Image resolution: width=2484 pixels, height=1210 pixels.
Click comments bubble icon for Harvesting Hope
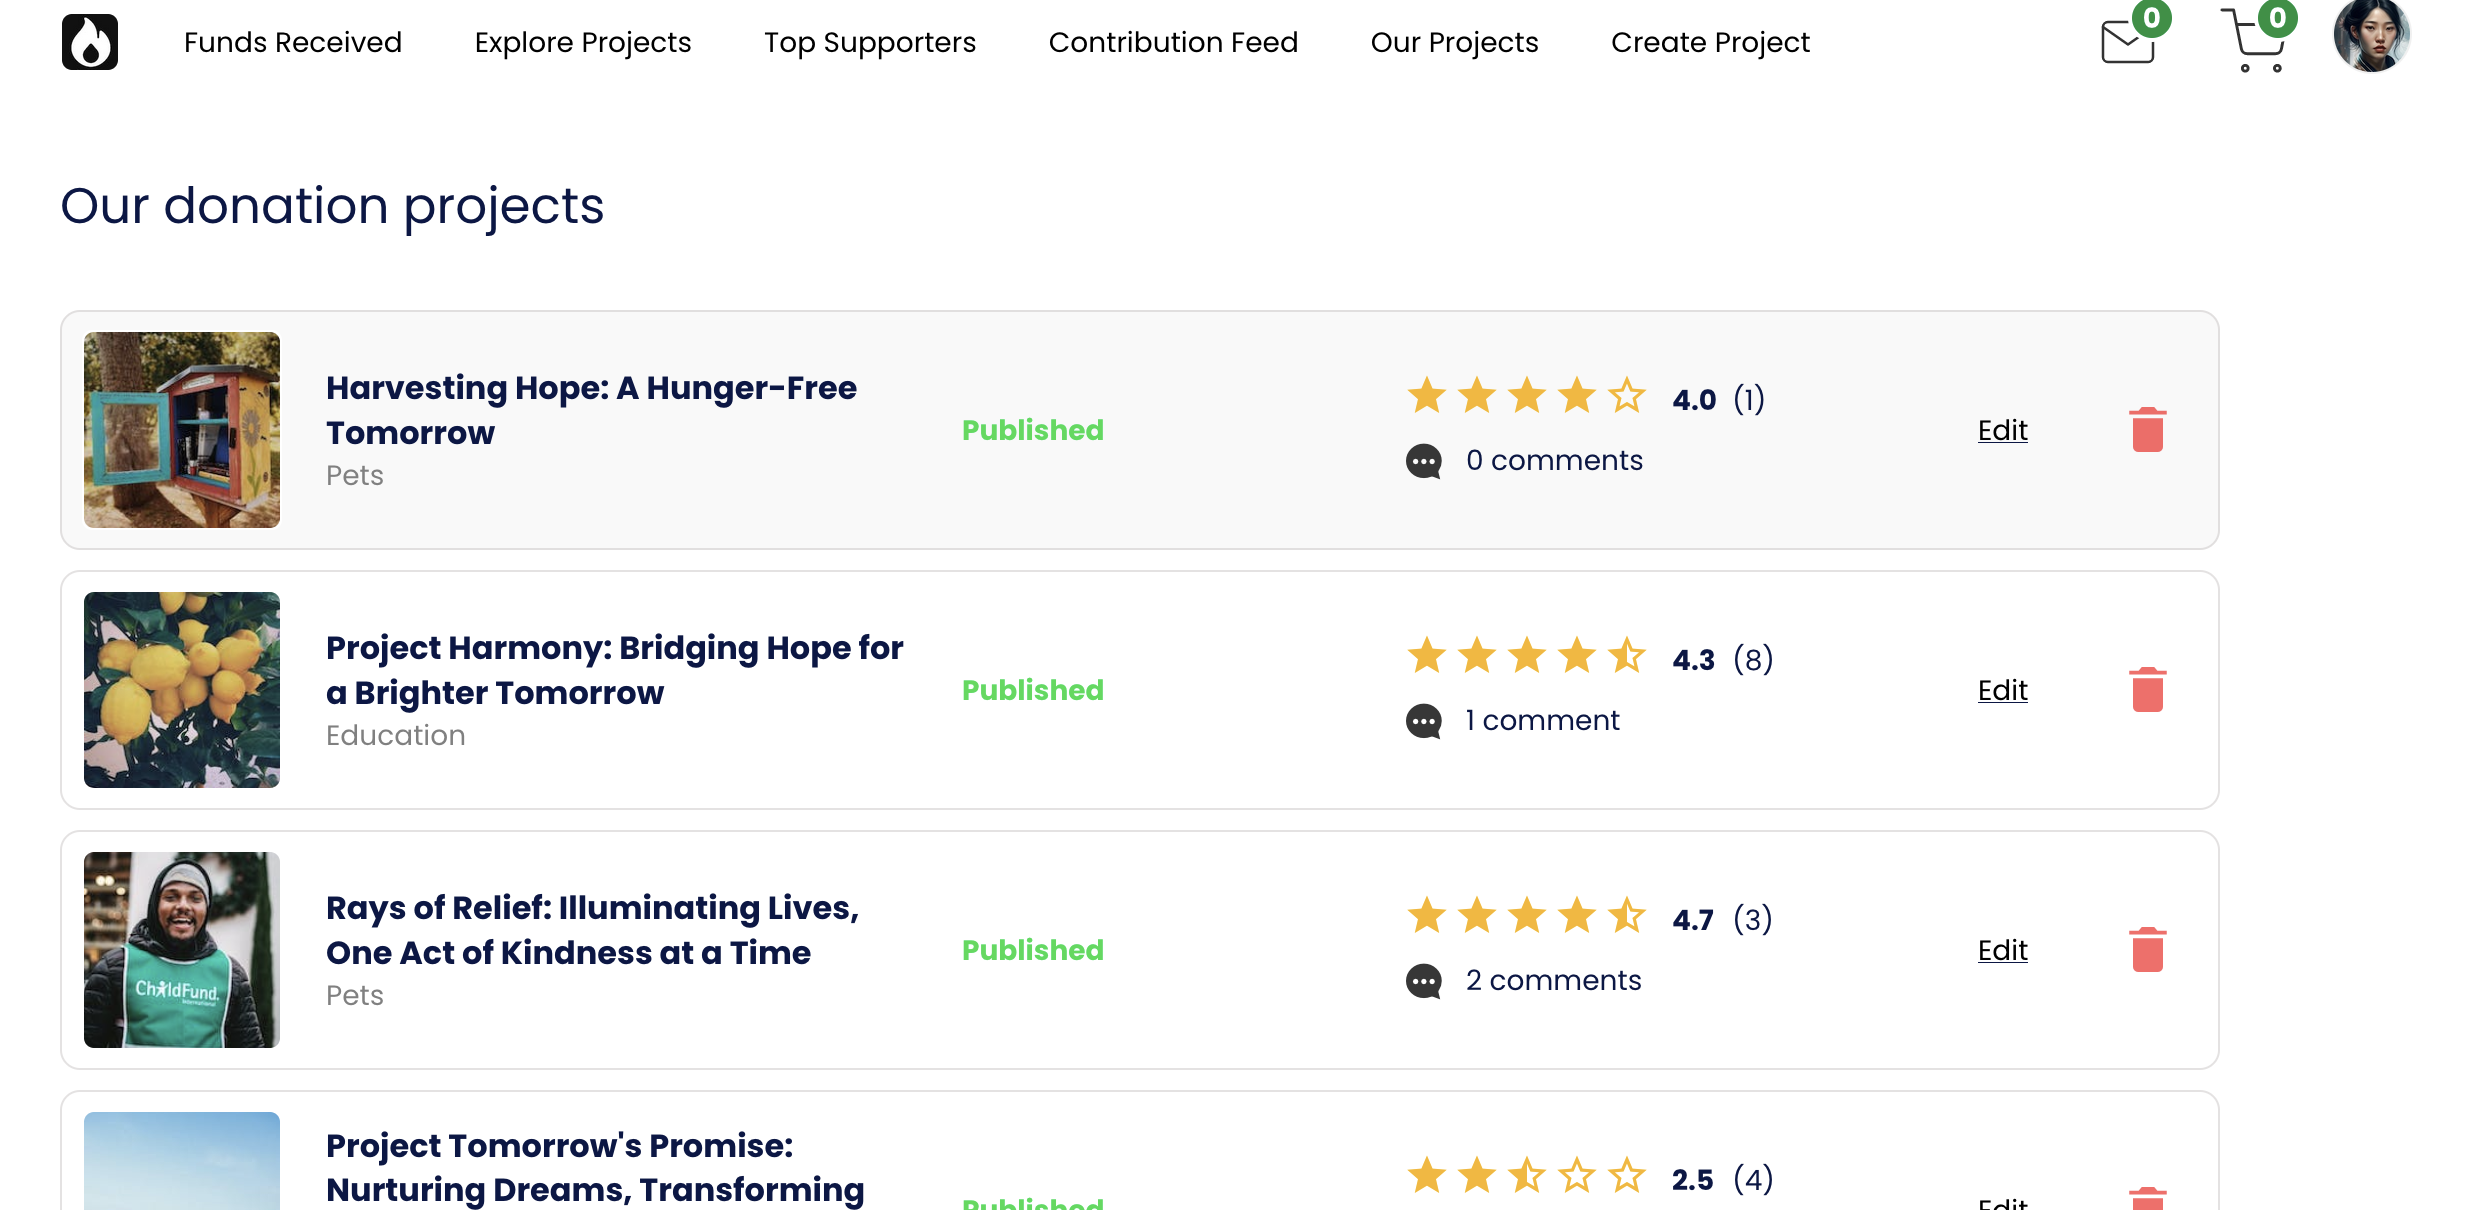1424,461
